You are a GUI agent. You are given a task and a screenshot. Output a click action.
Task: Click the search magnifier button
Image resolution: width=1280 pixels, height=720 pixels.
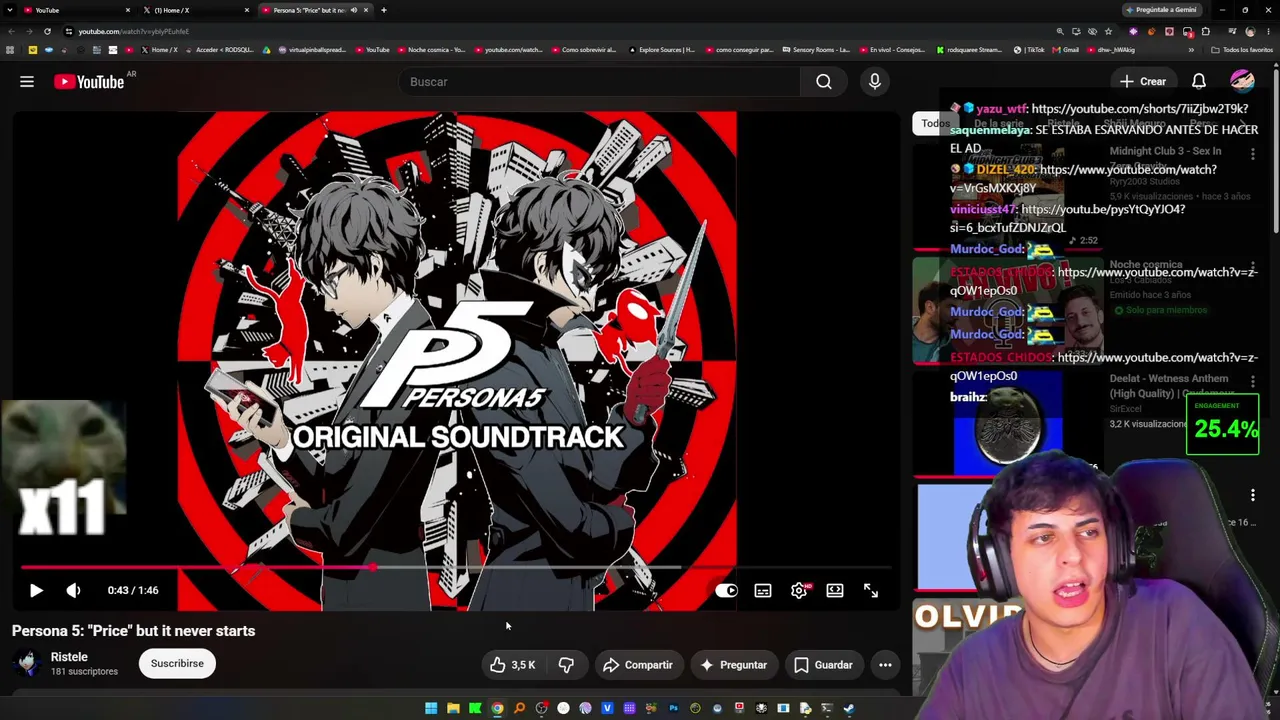(x=824, y=82)
